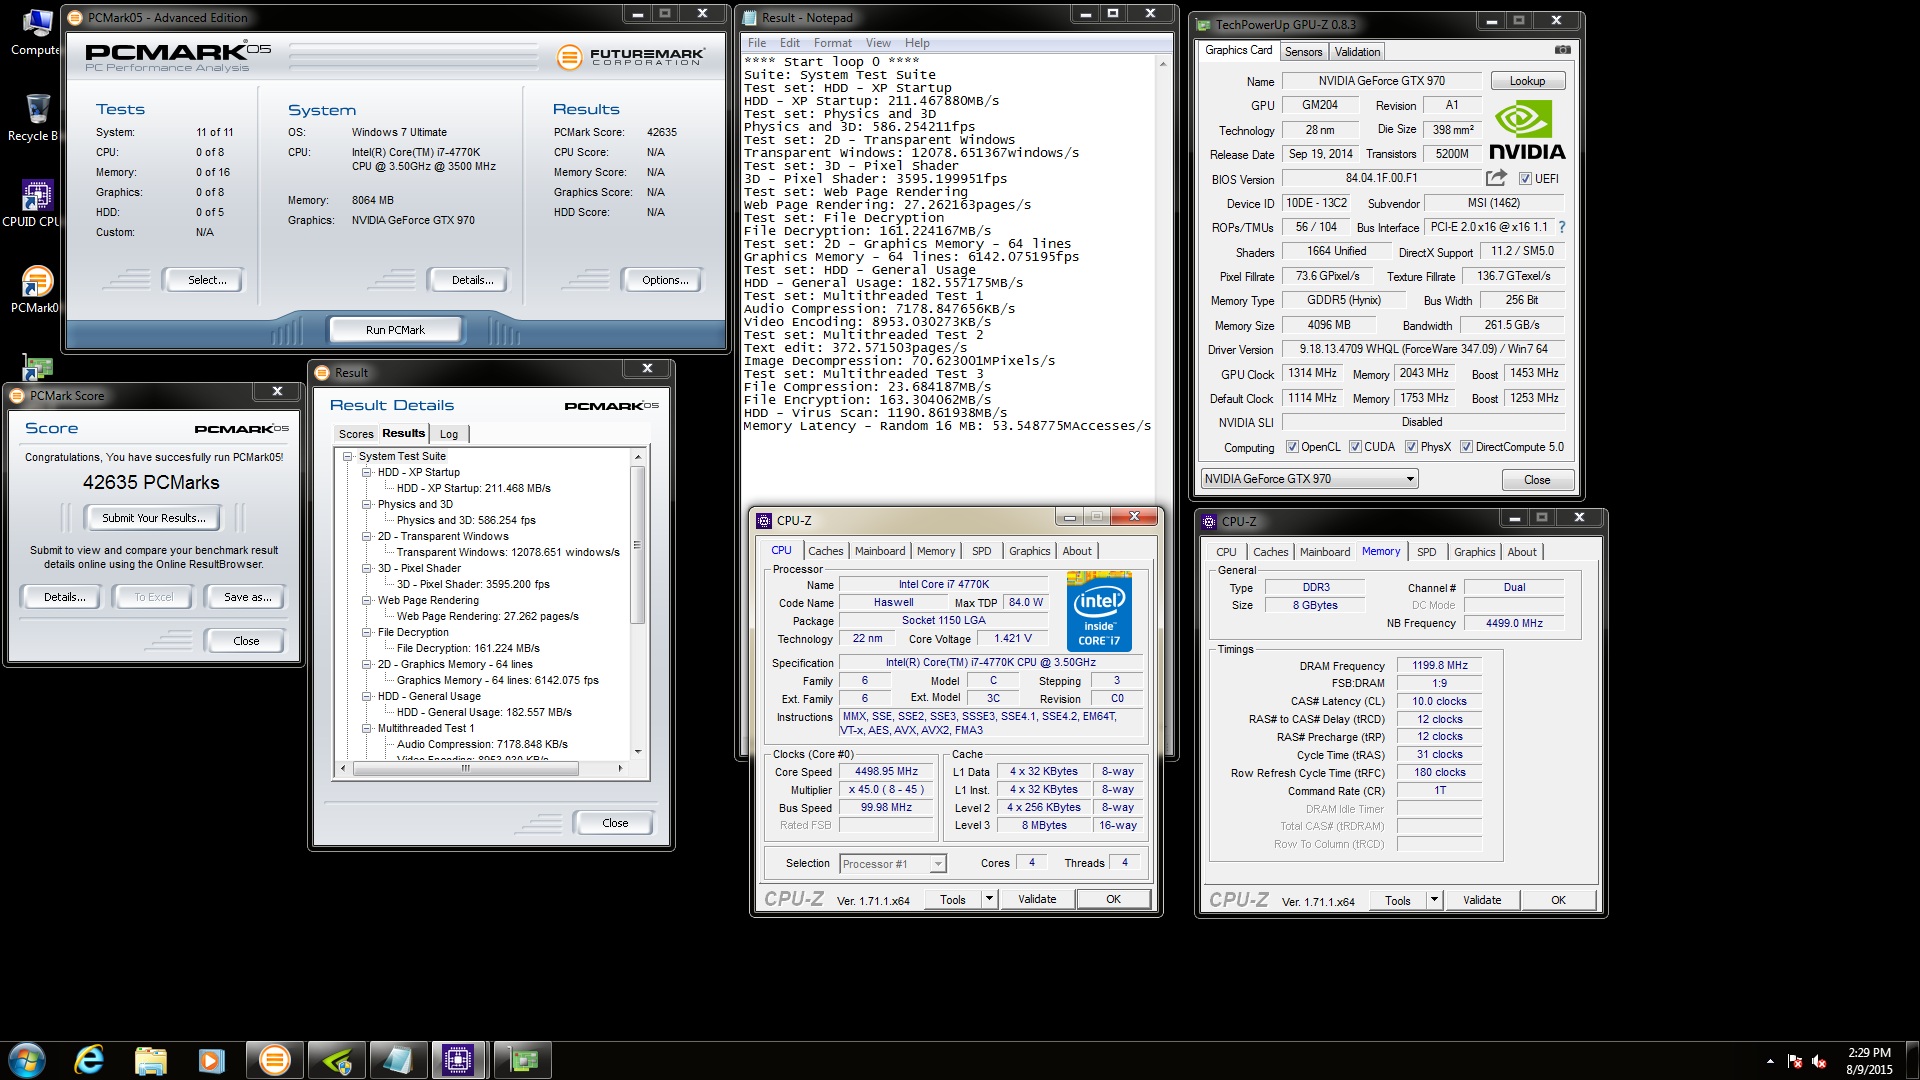Click the NVIDIA logo in GPU-Z
This screenshot has height=1080, width=1920.
click(1527, 132)
